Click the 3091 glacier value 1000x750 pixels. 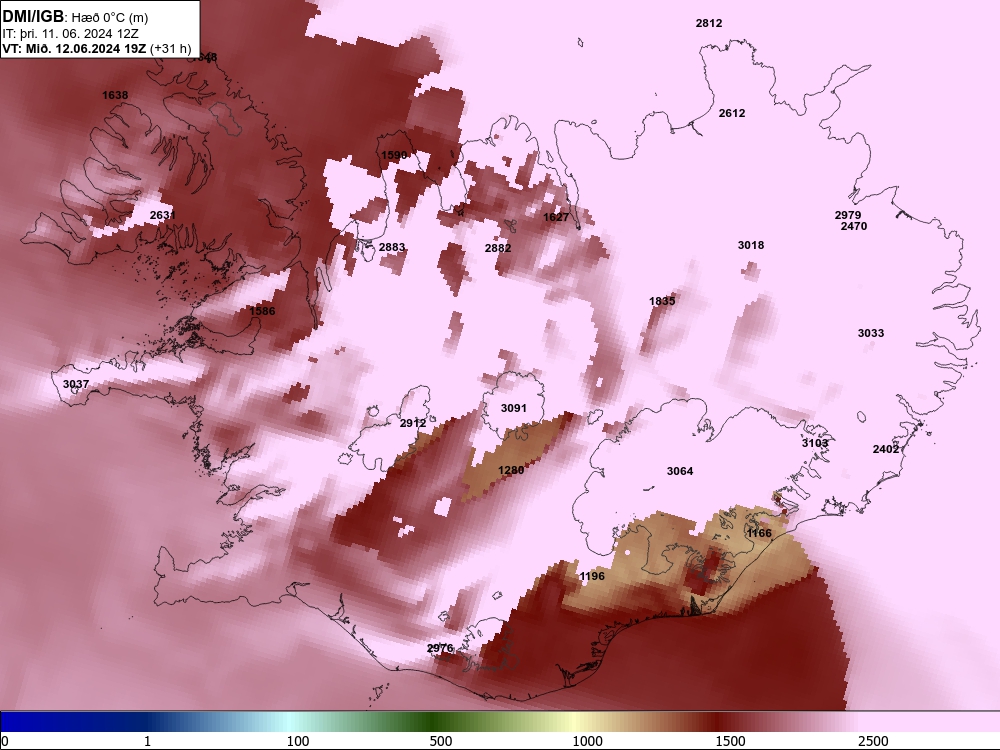(513, 408)
